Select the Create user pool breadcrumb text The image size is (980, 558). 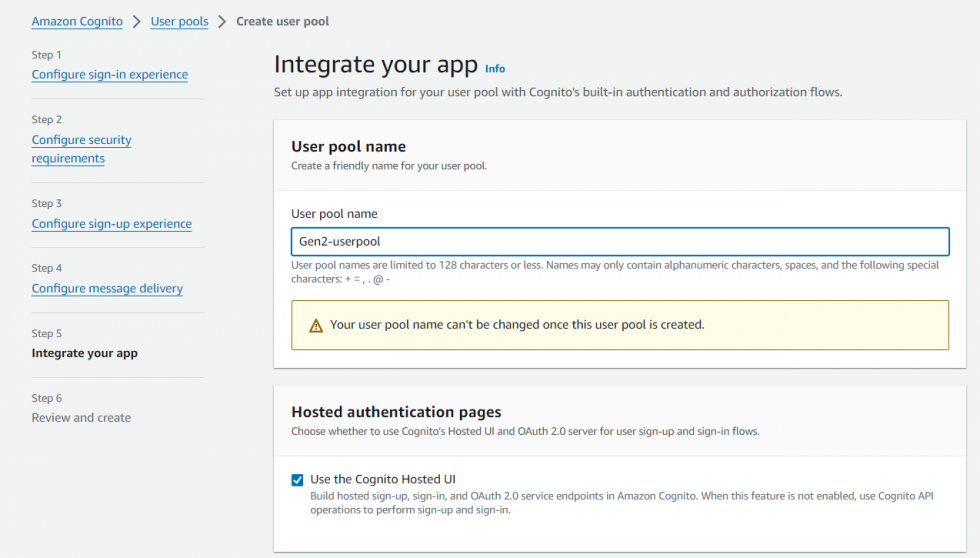[282, 21]
